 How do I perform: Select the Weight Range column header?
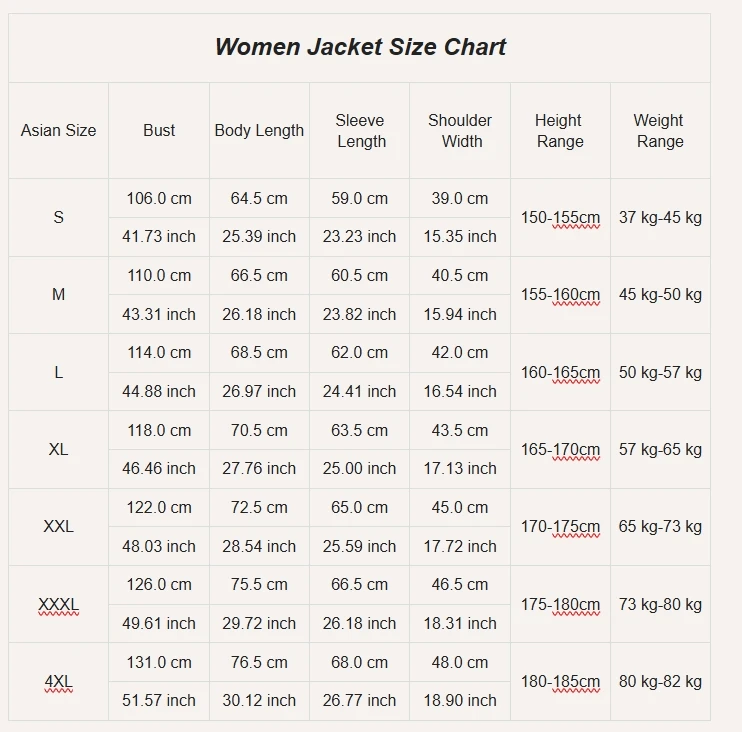[x=660, y=130]
